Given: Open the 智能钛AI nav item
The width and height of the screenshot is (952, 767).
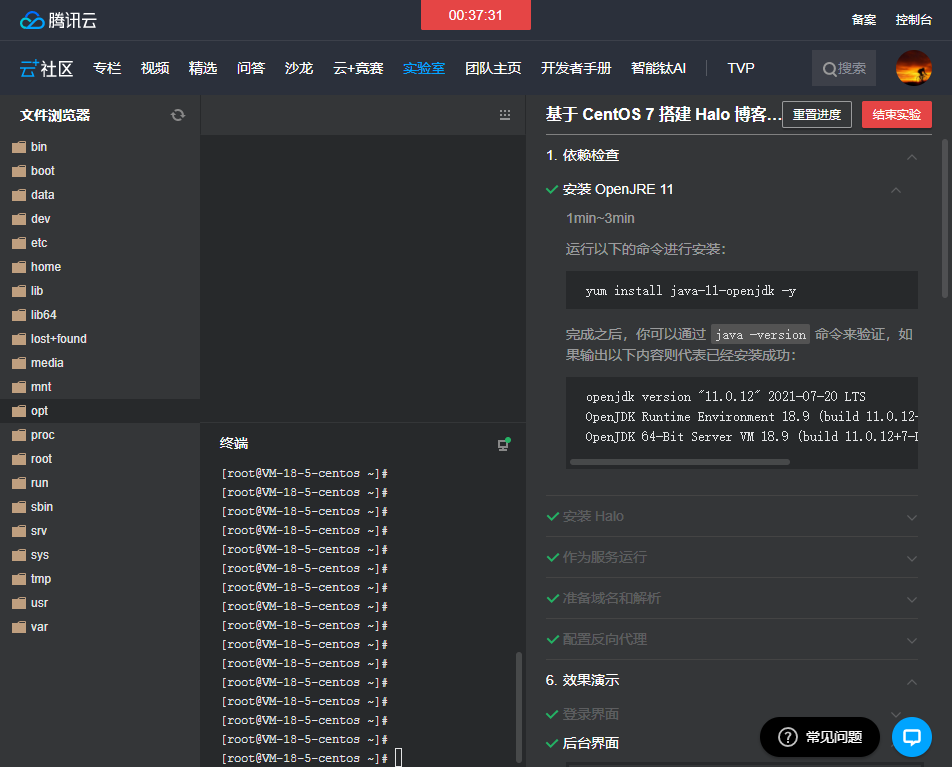Looking at the screenshot, I should (x=659, y=68).
